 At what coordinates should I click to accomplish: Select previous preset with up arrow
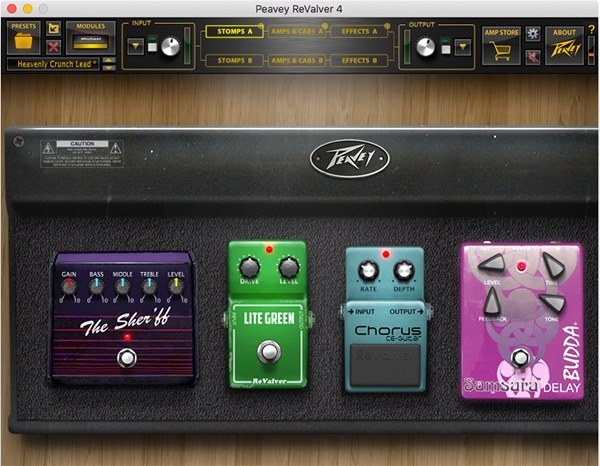[109, 60]
